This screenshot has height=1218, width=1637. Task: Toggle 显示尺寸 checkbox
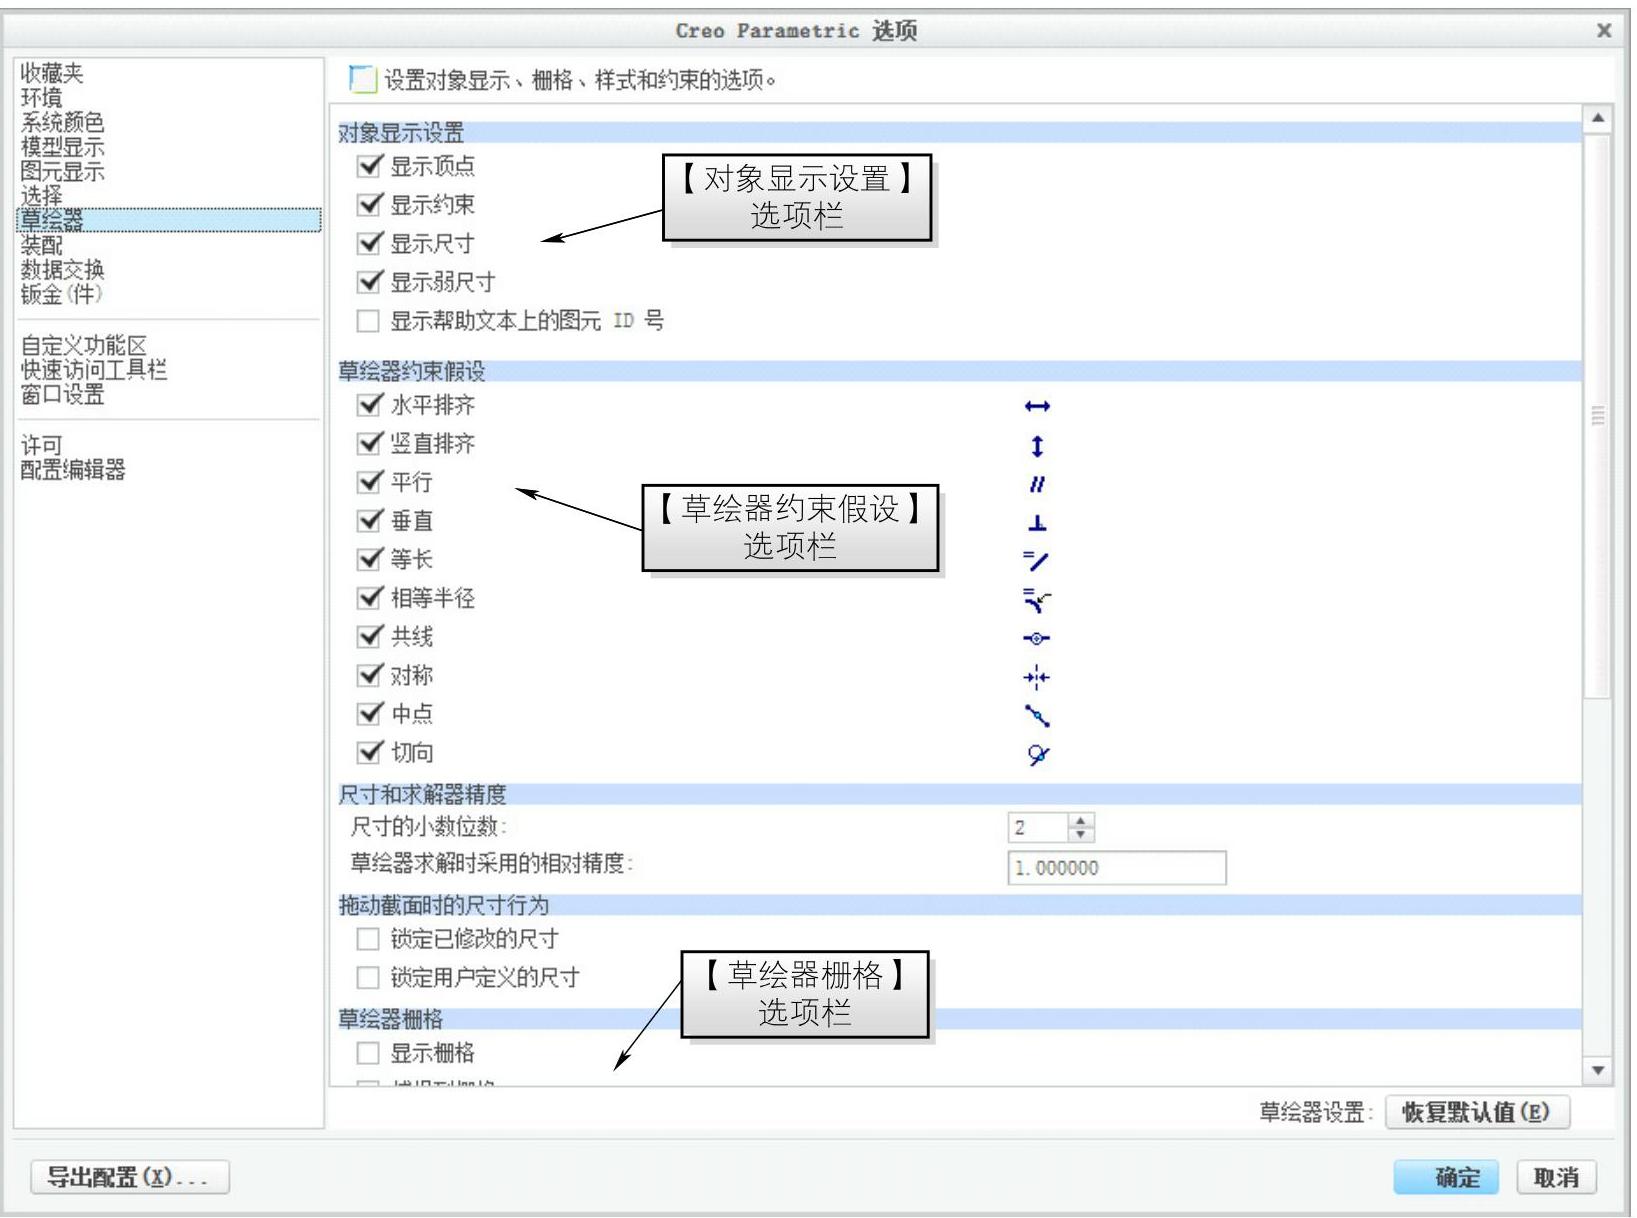[369, 243]
